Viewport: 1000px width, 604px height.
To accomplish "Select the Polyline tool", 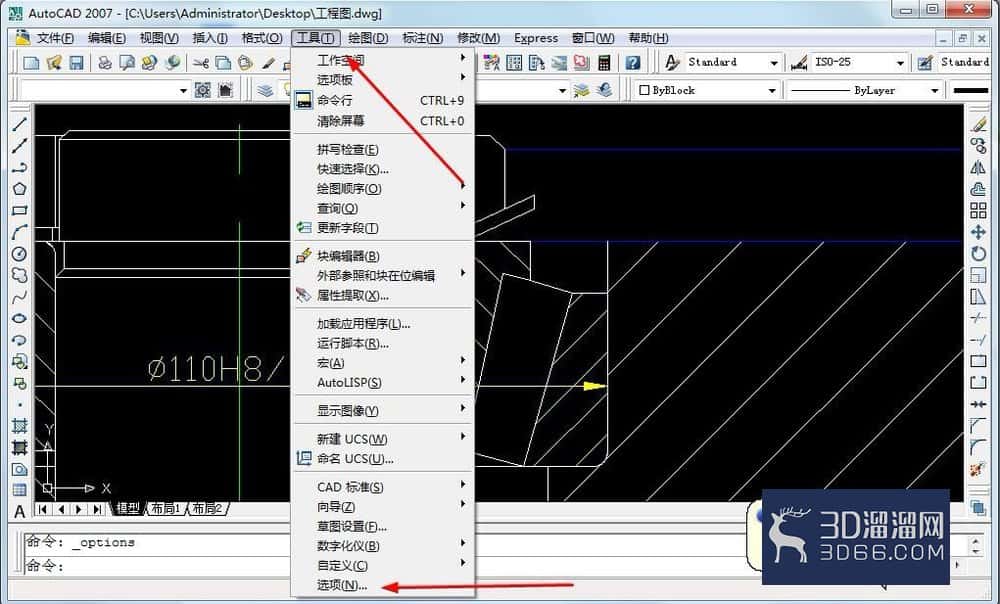I will 20,167.
